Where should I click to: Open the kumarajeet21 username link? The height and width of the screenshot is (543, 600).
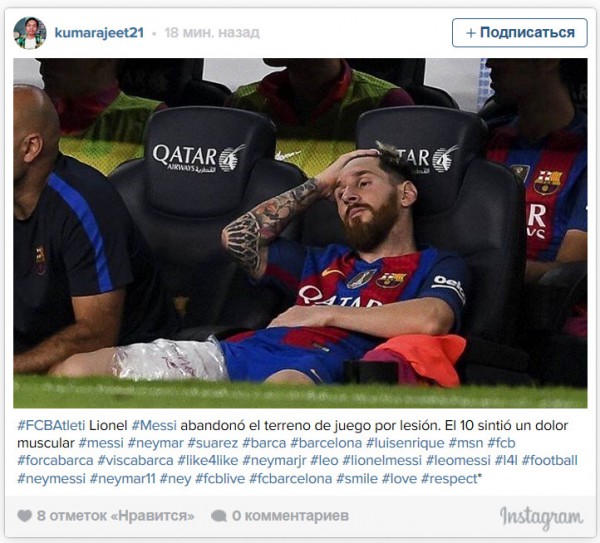coord(99,33)
